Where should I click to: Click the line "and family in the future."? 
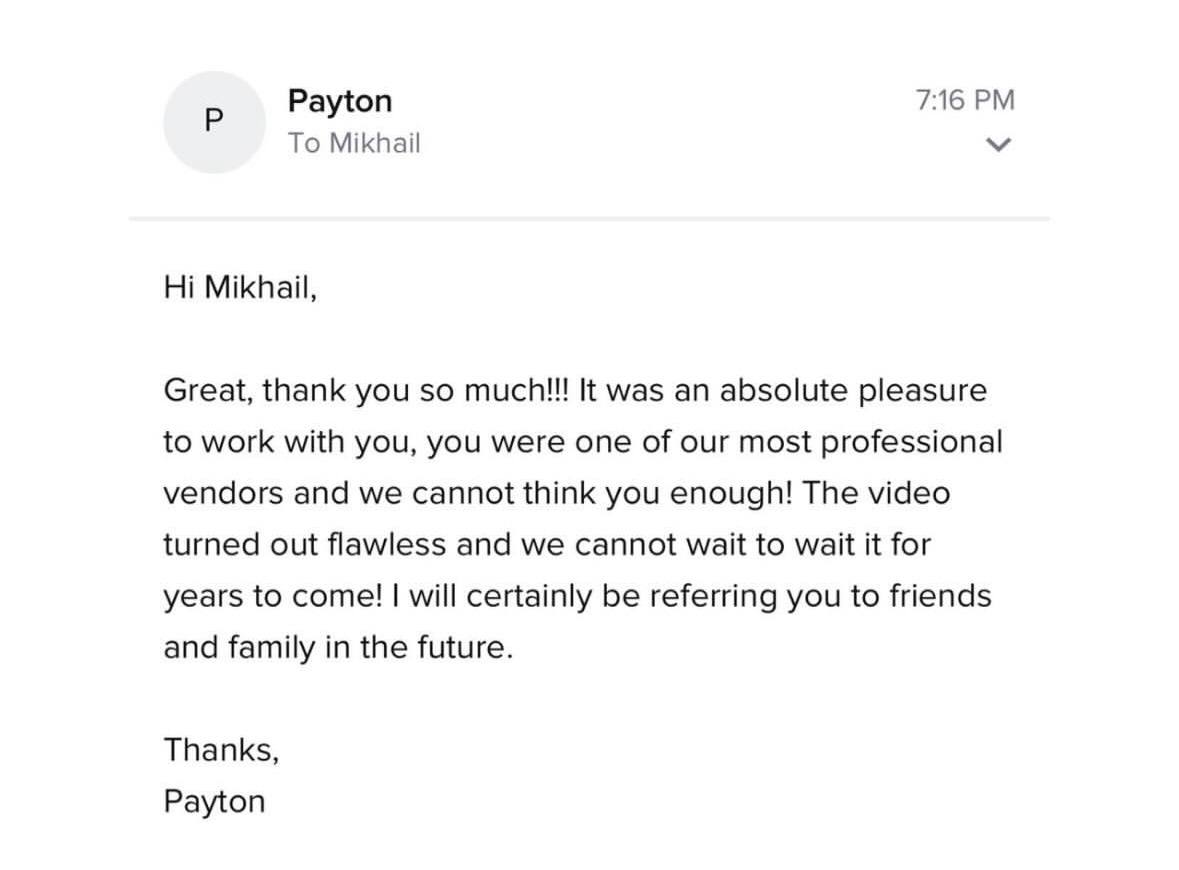coord(338,647)
